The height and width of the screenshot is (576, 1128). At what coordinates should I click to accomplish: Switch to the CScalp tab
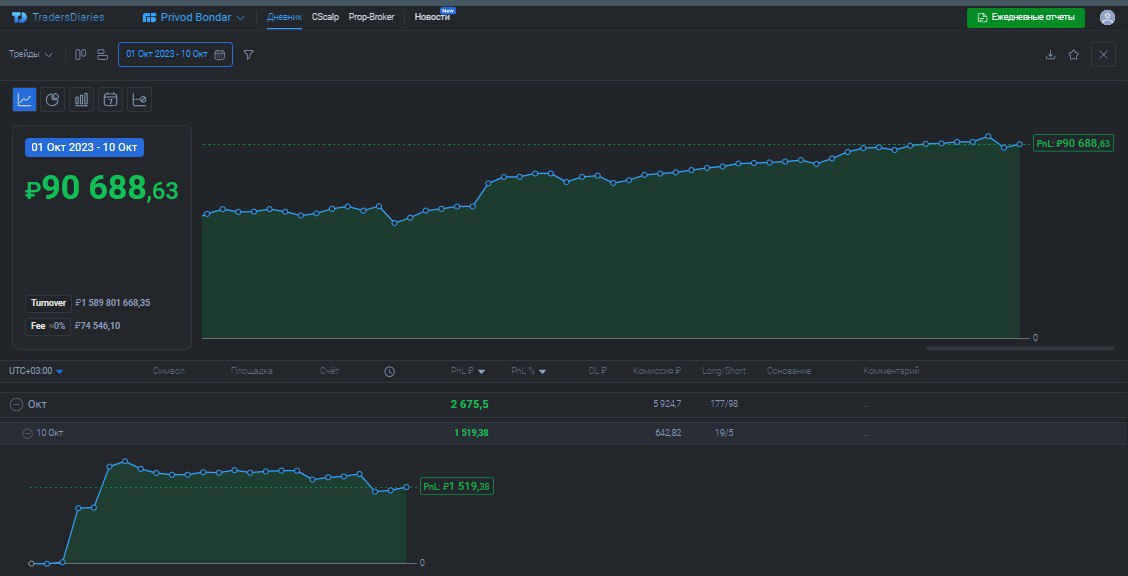point(325,17)
